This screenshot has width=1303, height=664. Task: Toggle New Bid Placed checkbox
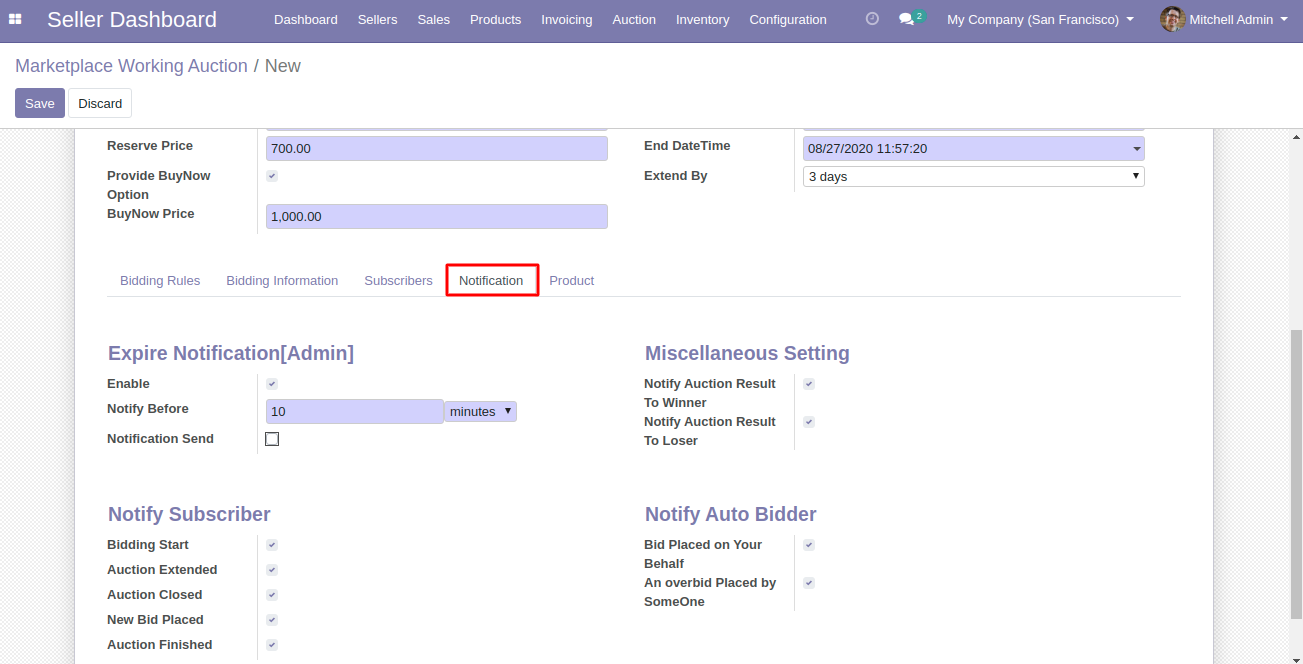272,620
